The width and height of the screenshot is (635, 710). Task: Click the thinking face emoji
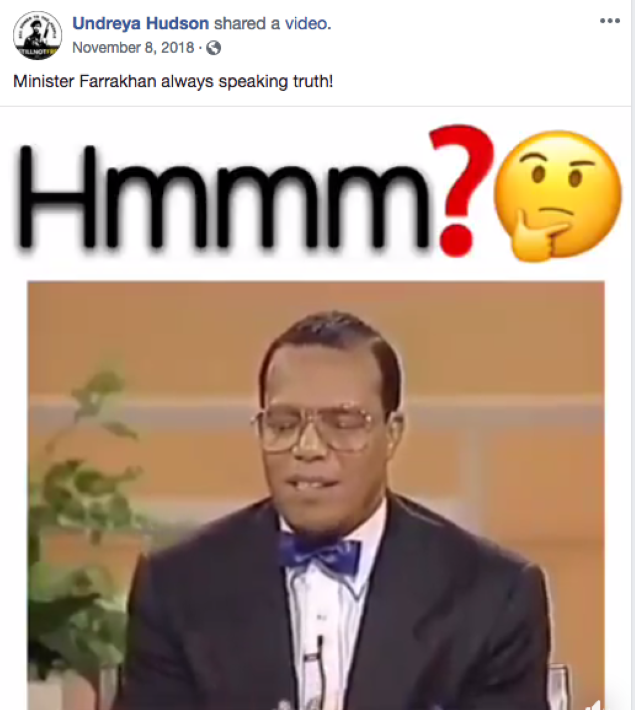(x=558, y=196)
